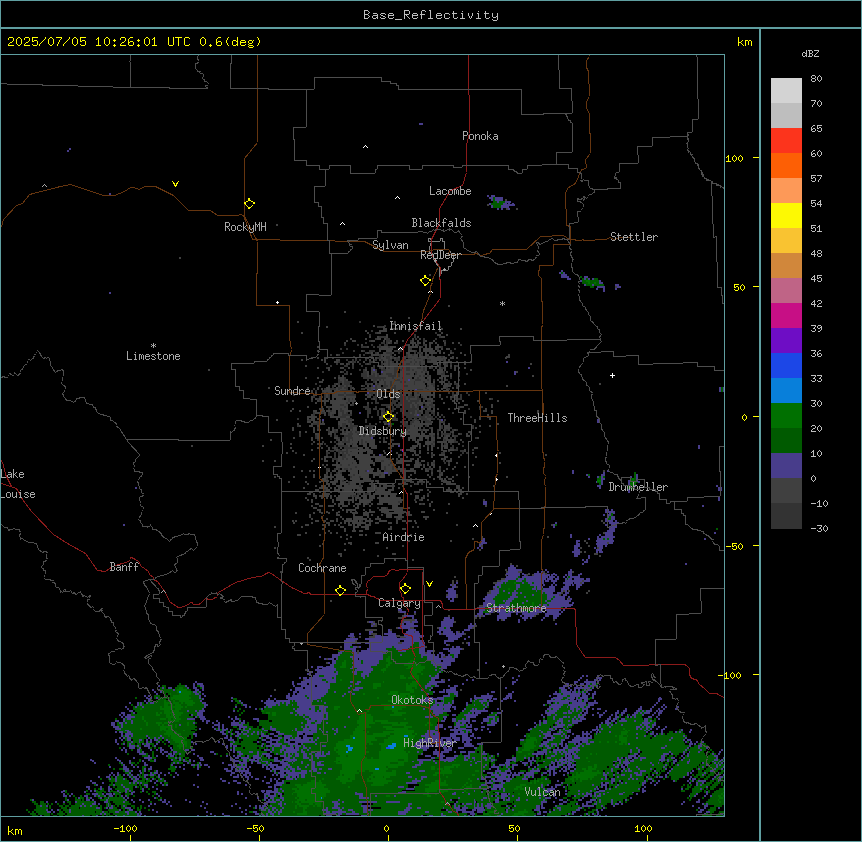The height and width of the screenshot is (842, 862).
Task: Click the -30 value in dBZ legend
Action: (x=819, y=528)
